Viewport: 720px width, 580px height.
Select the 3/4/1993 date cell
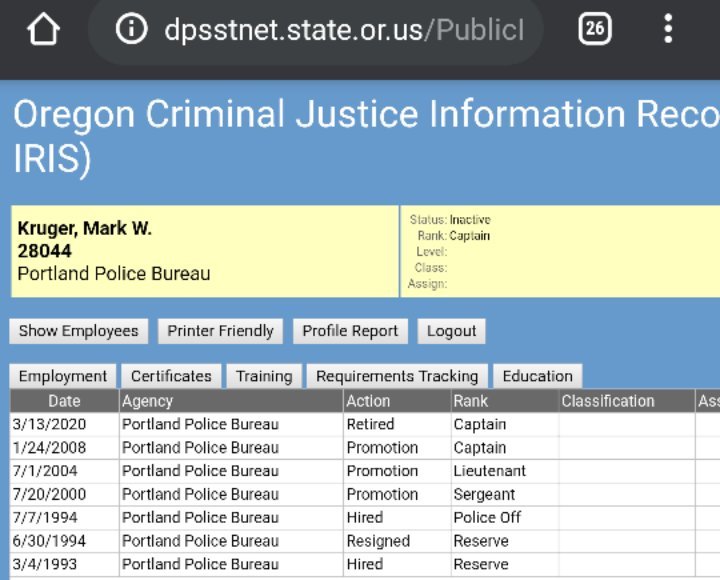[x=64, y=564]
